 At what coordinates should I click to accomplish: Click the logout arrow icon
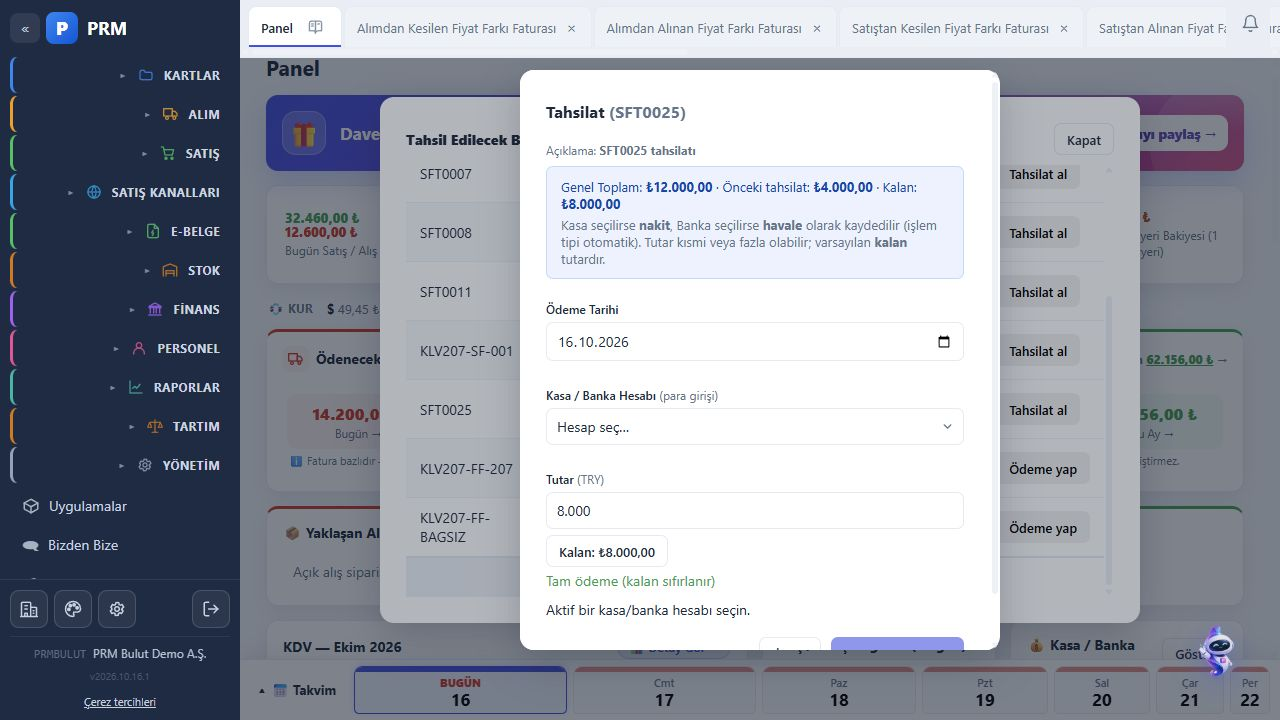[x=210, y=609]
